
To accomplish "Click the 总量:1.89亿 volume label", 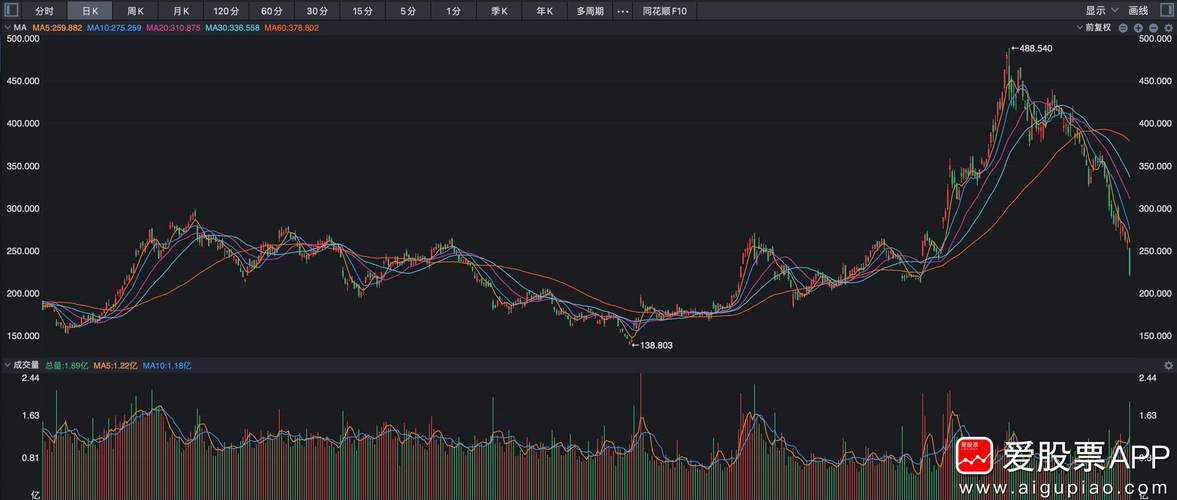I will pyautogui.click(x=67, y=366).
